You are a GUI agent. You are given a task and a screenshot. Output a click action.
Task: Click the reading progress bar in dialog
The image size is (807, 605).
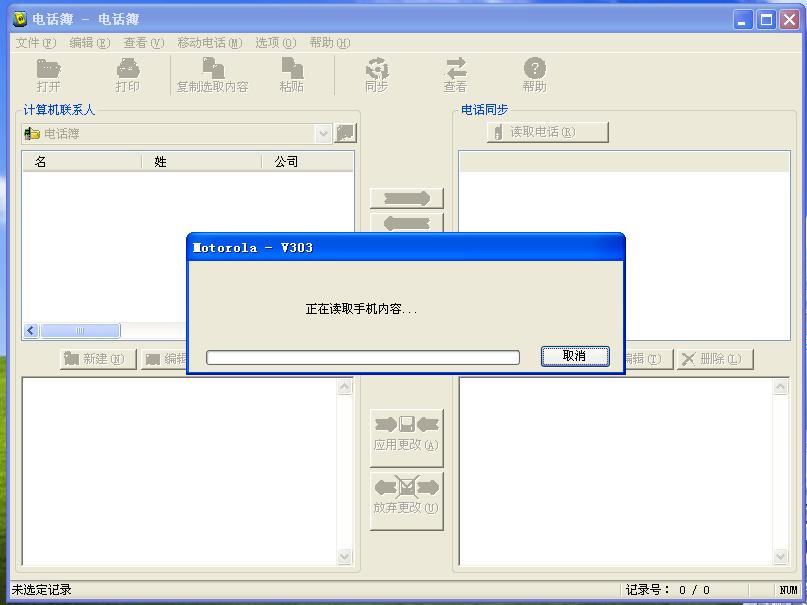(362, 357)
